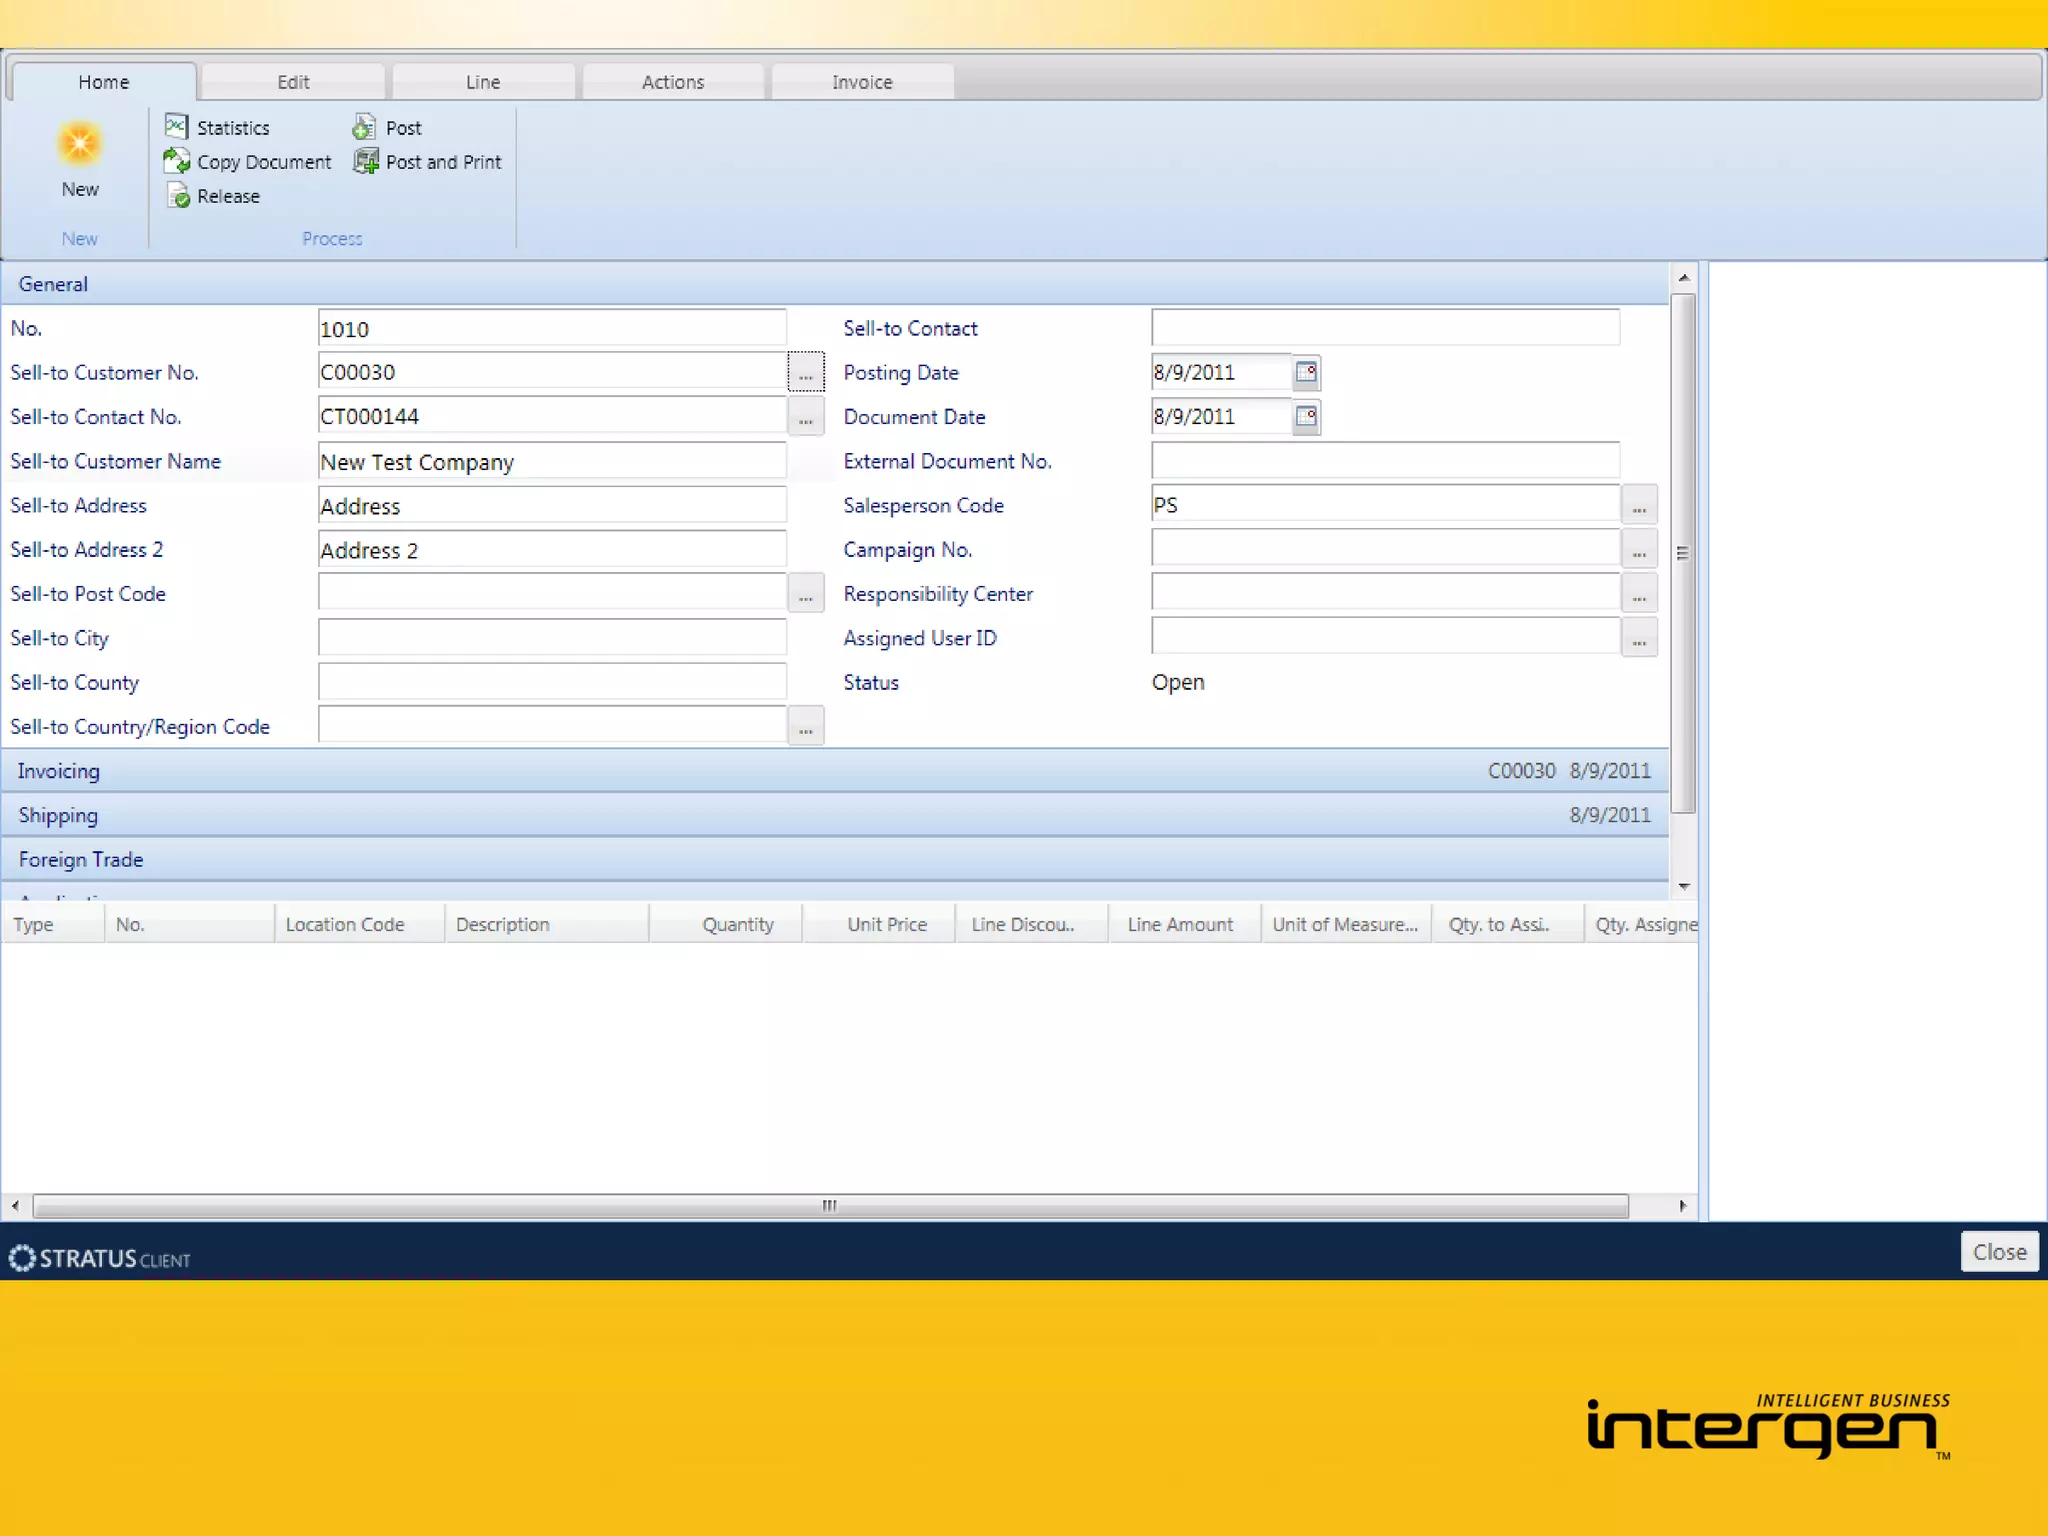Click the Close button in the footer
The image size is (2048, 1536).
point(1999,1252)
